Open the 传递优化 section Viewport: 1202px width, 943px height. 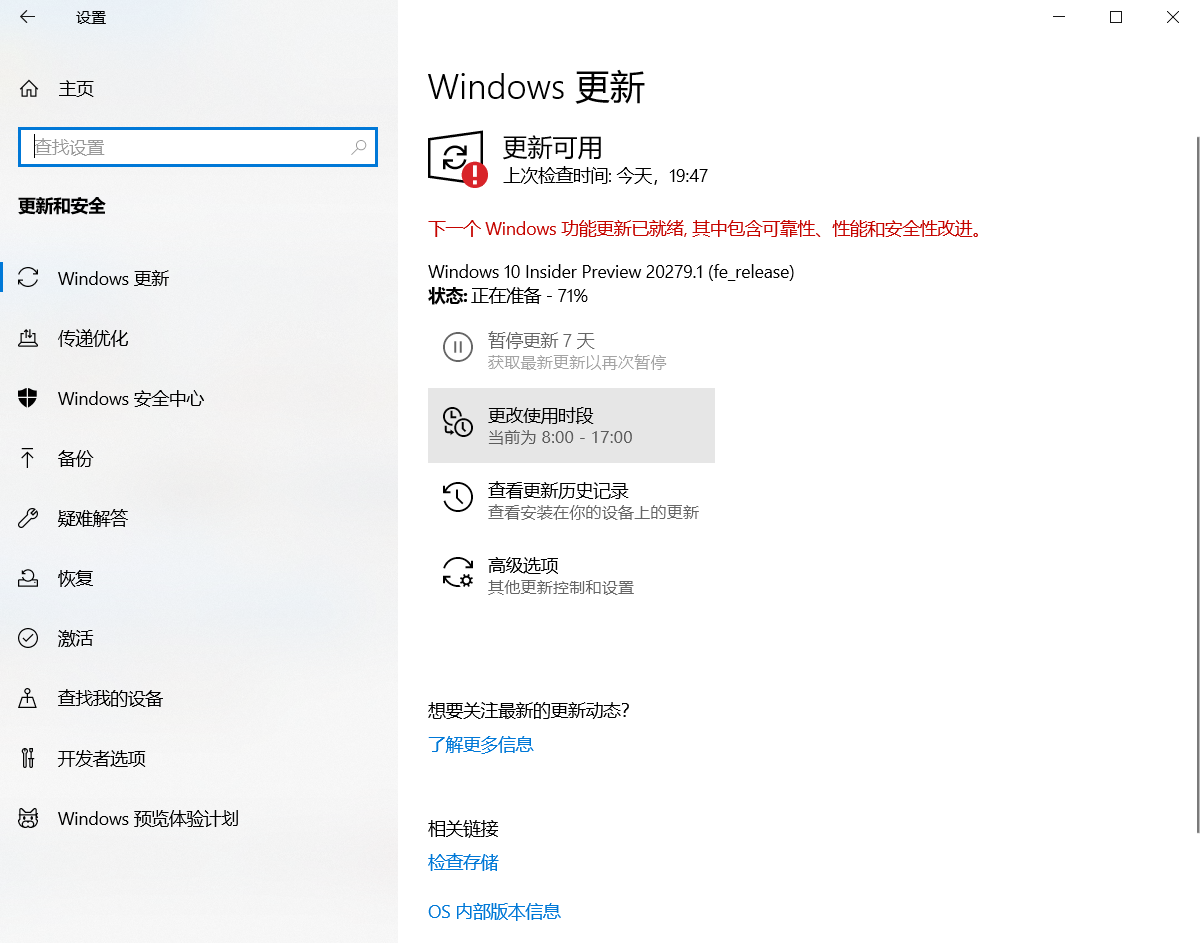[x=199, y=338]
